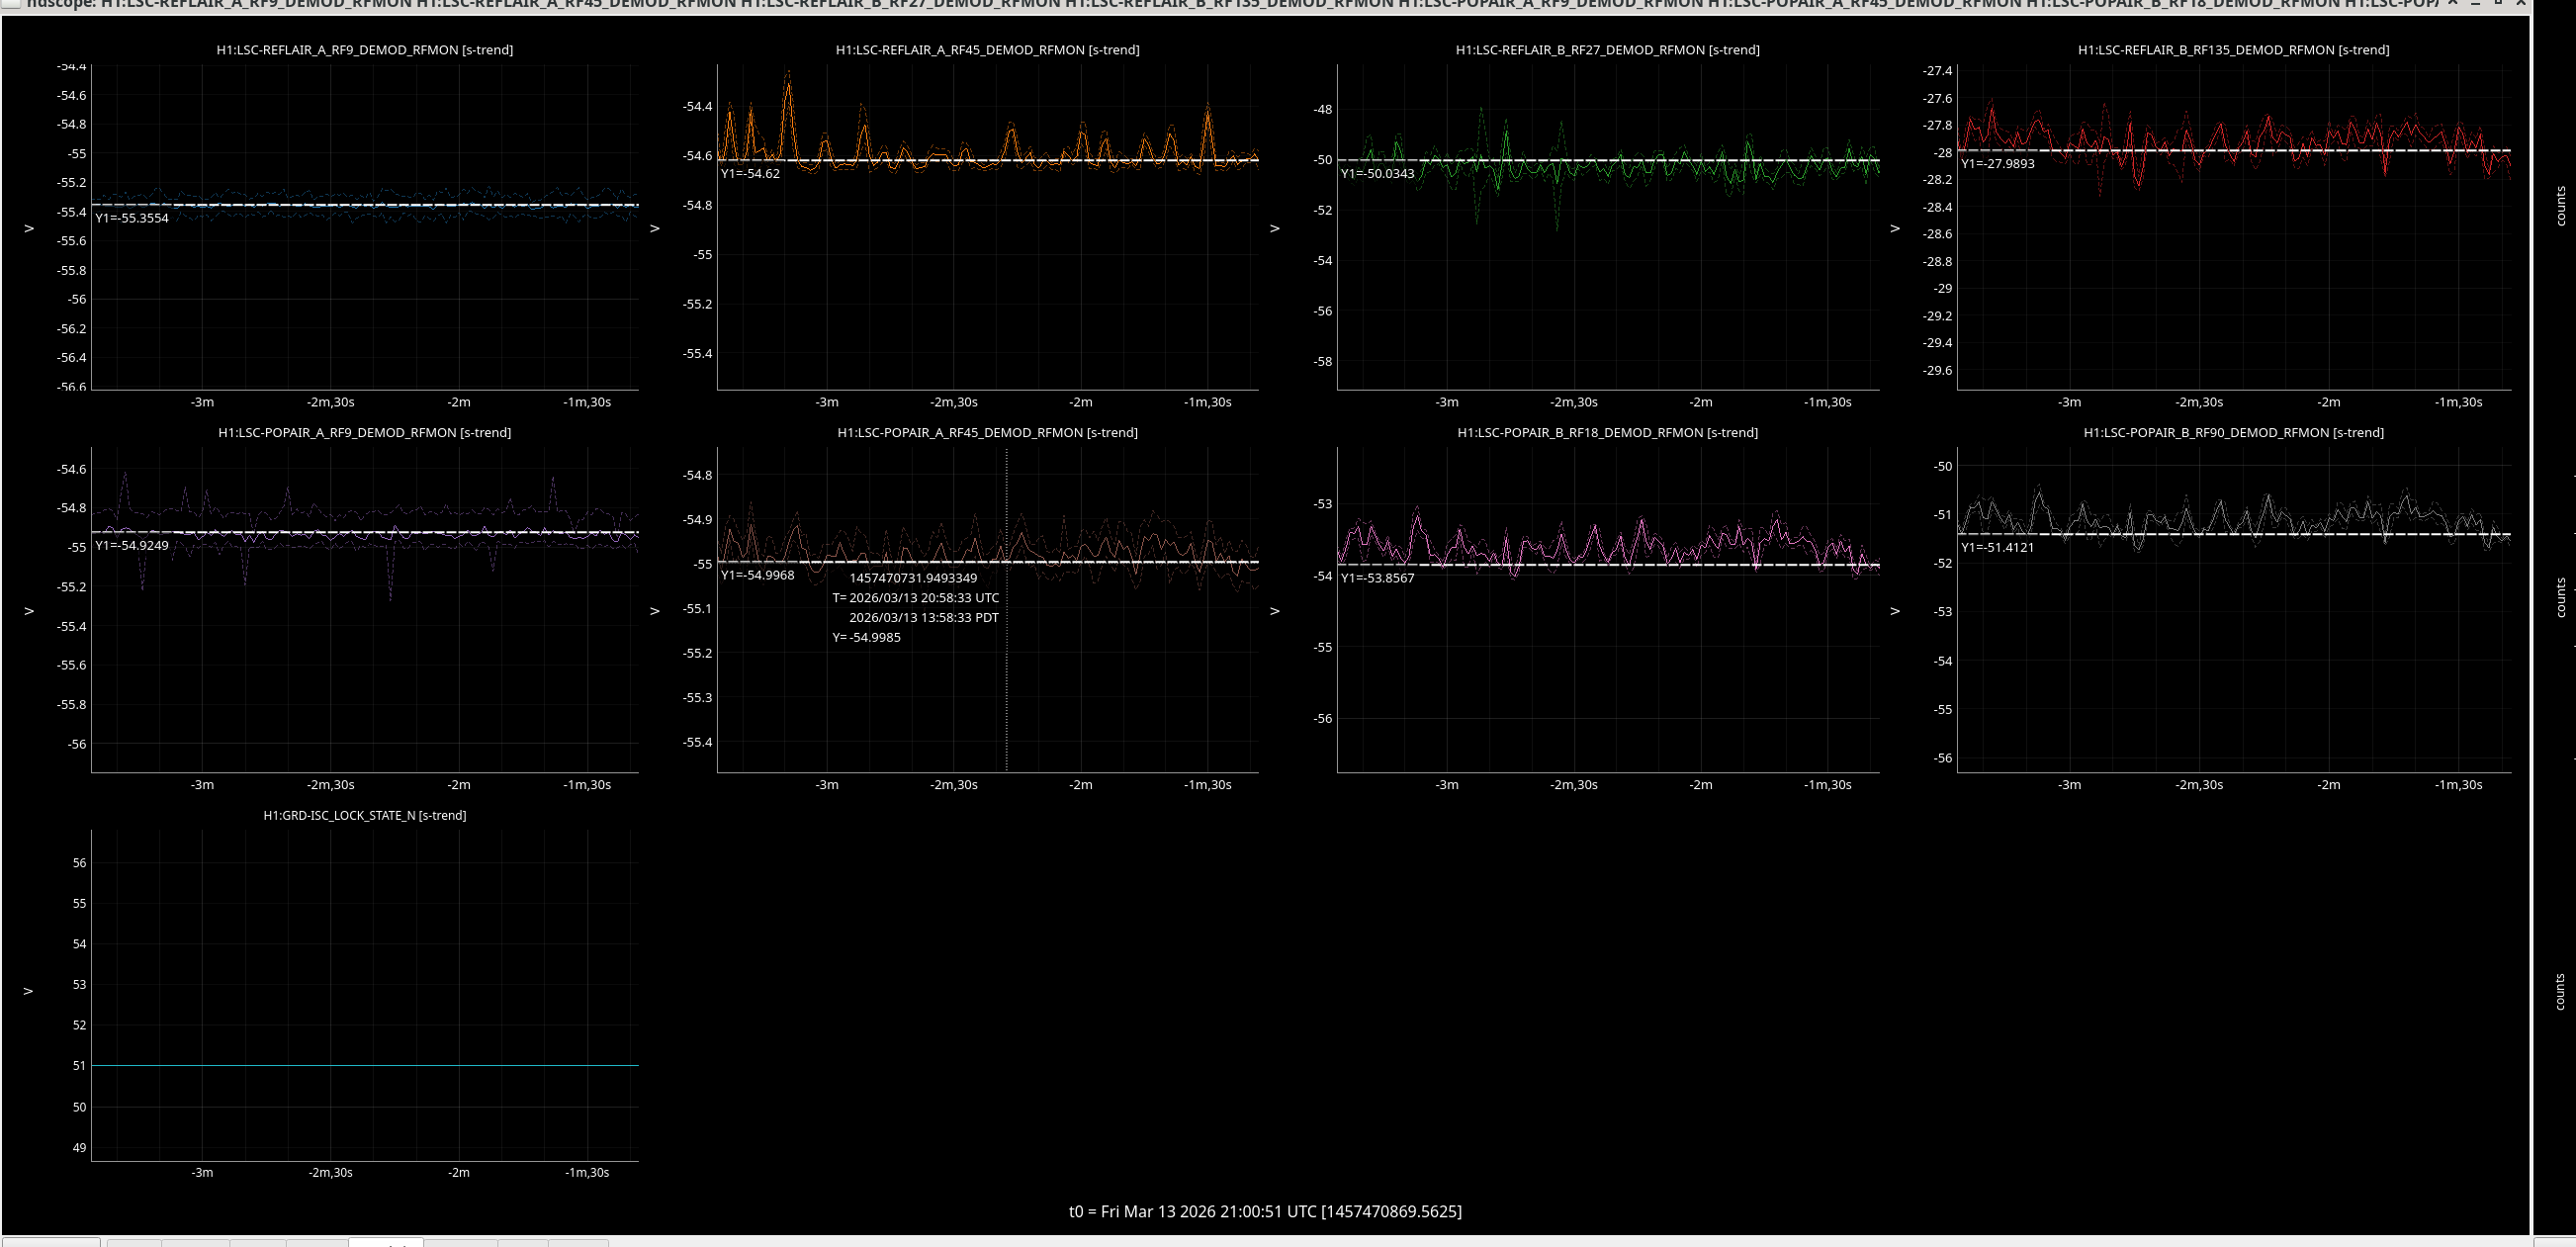Click the Y1=-27.9893 cursor label

tap(1997, 164)
